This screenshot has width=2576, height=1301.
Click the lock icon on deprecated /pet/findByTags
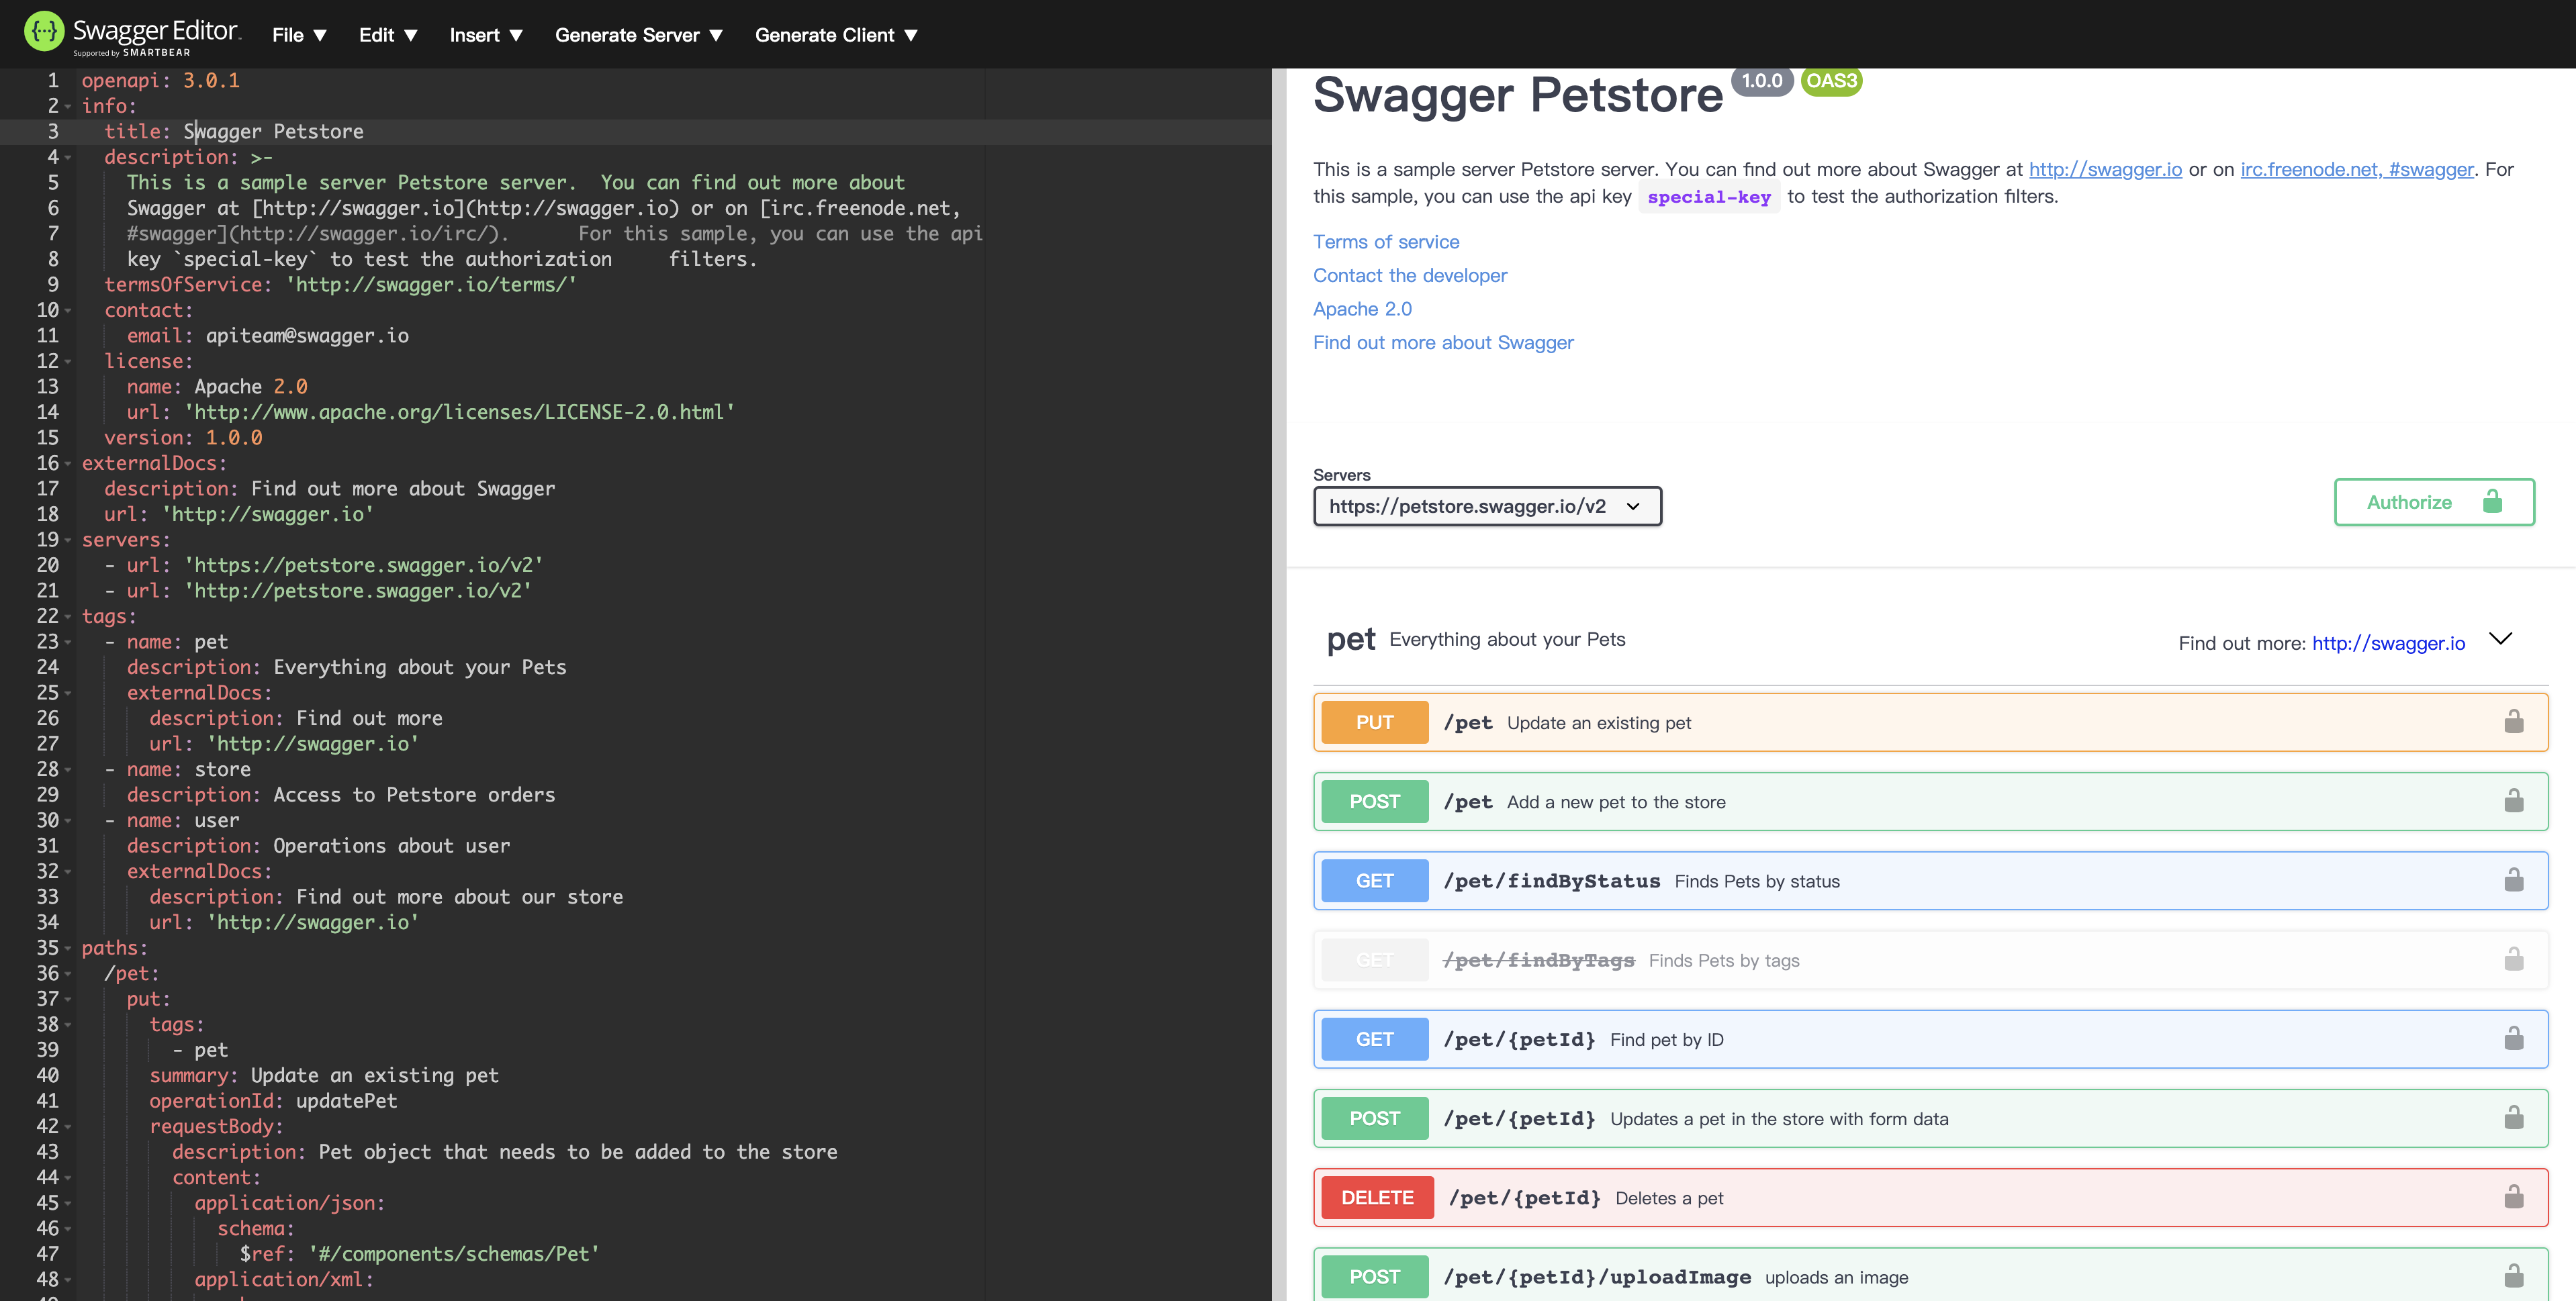[x=2513, y=960]
